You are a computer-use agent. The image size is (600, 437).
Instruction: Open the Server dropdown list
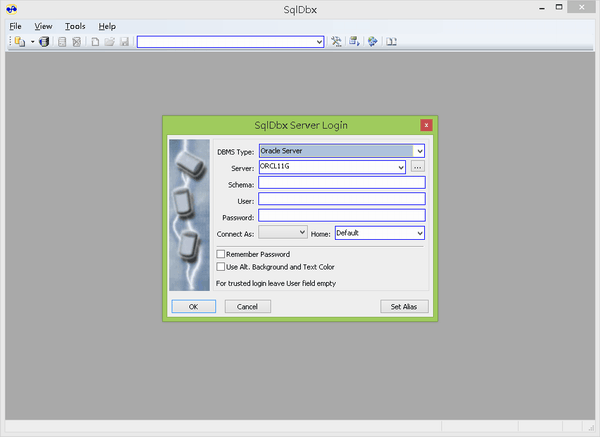pos(400,167)
